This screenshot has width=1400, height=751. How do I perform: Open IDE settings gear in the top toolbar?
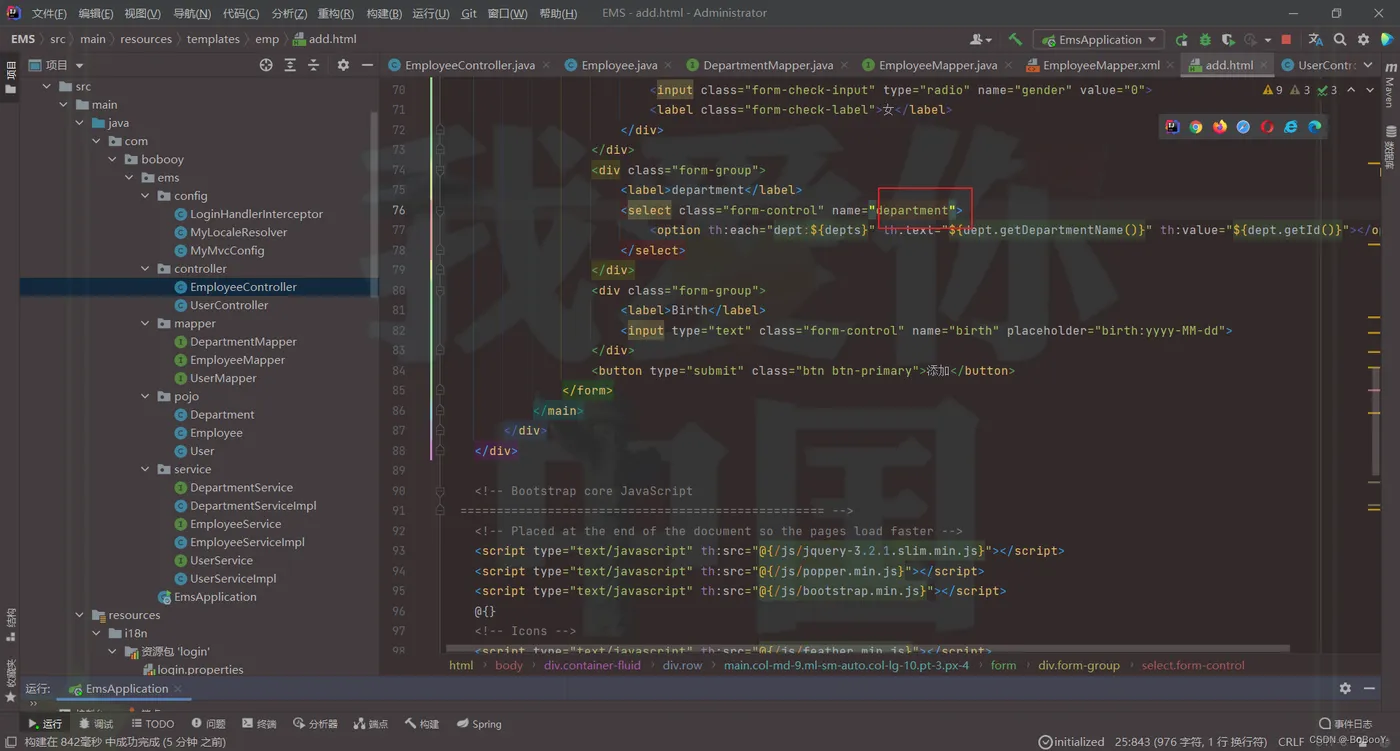[1364, 40]
